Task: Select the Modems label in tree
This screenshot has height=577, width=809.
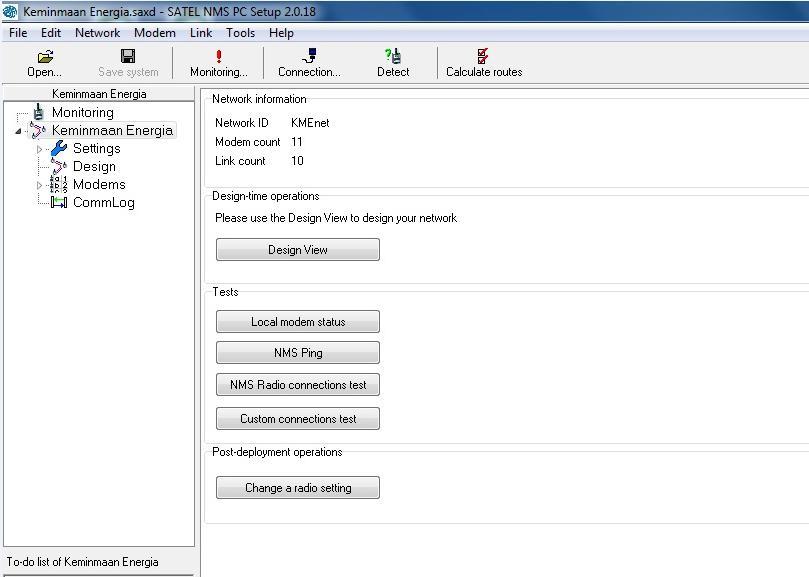Action: (99, 184)
